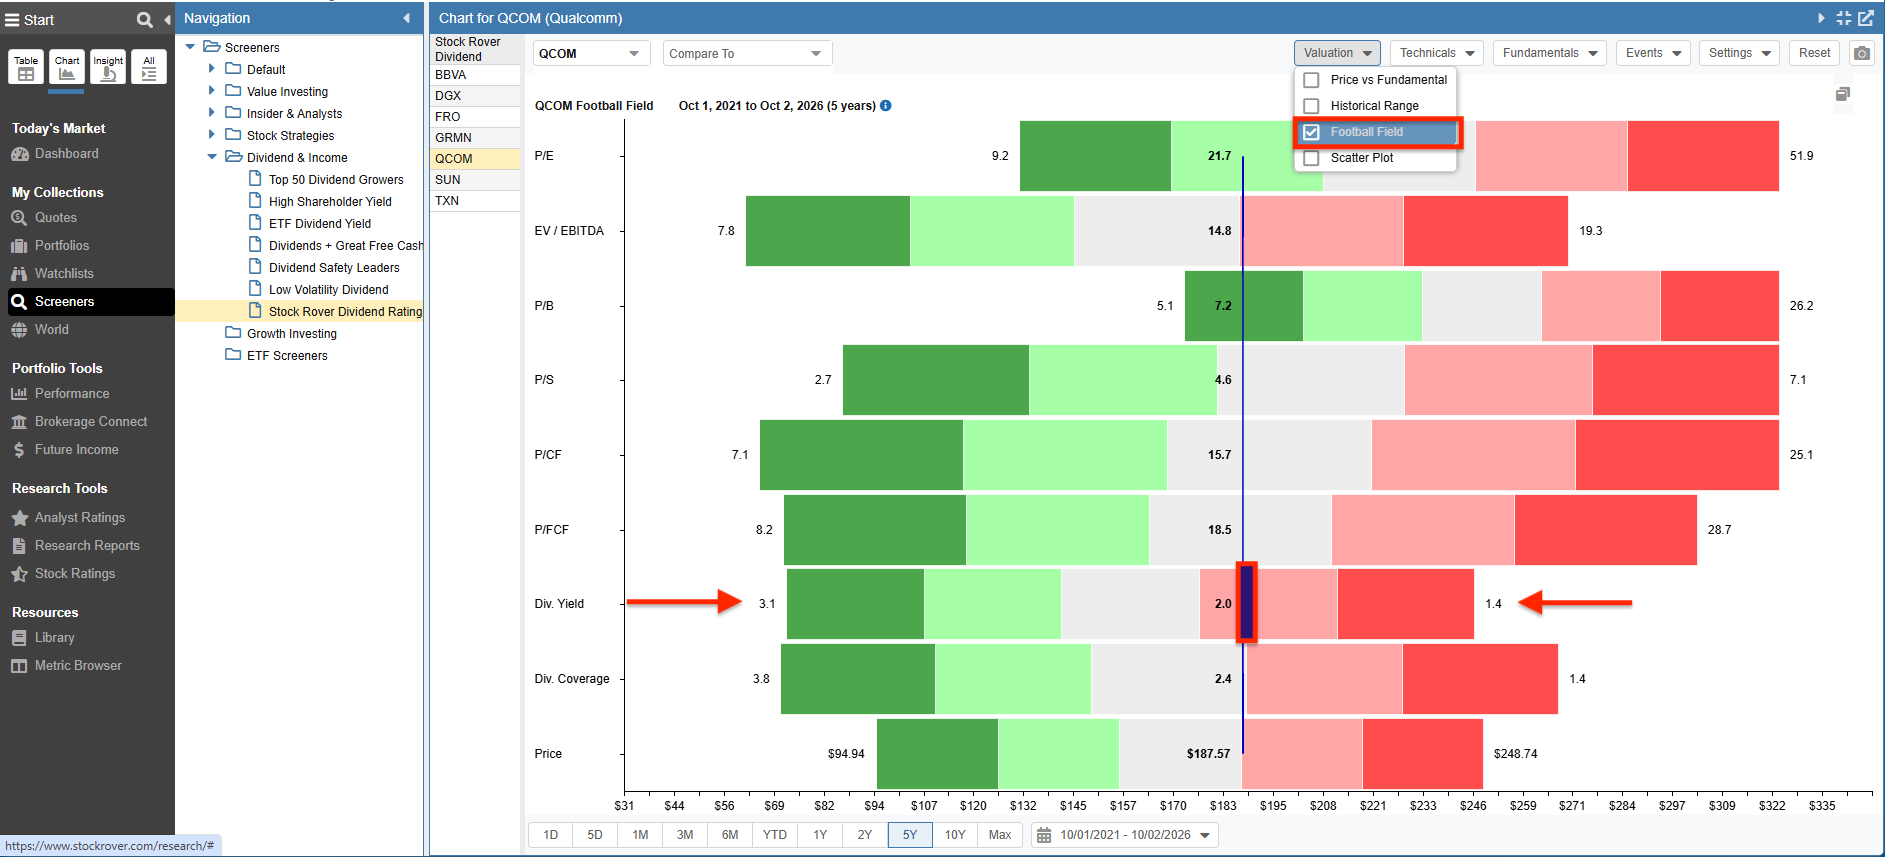Expand the Fundamentals dropdown menu
The width and height of the screenshot is (1885, 857).
(1550, 53)
